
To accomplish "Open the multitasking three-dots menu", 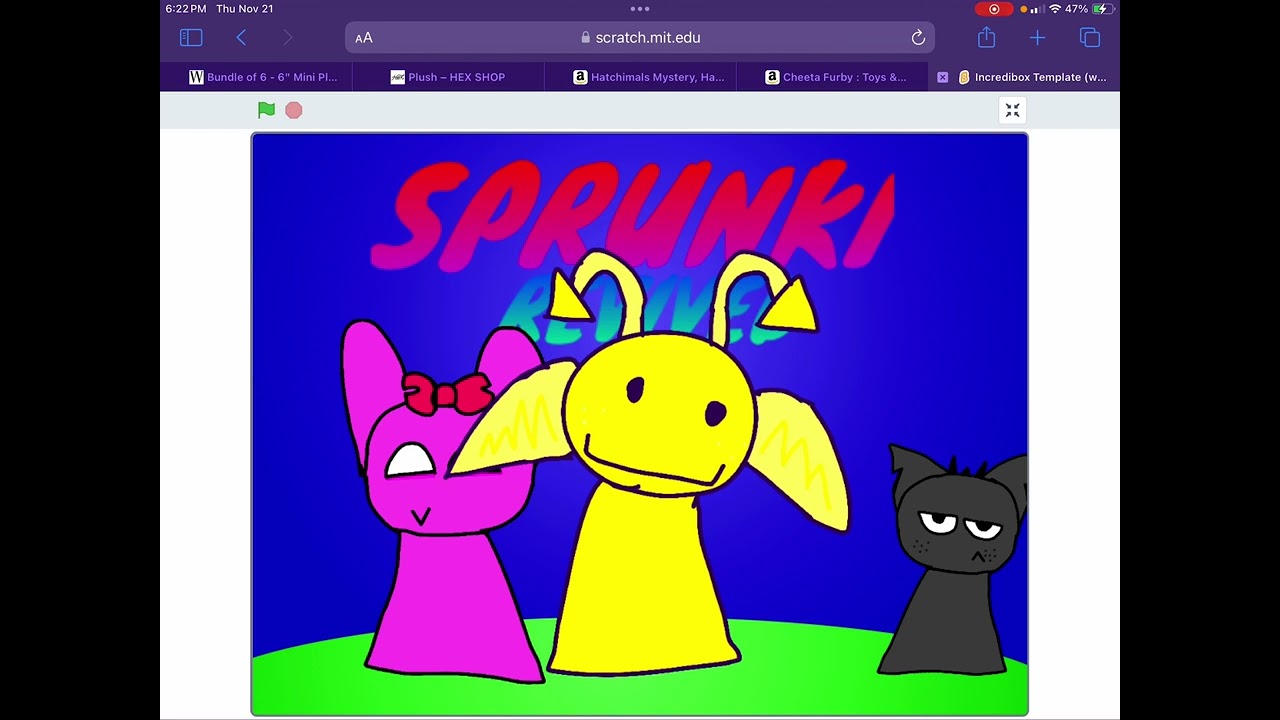I will pyautogui.click(x=640, y=9).
